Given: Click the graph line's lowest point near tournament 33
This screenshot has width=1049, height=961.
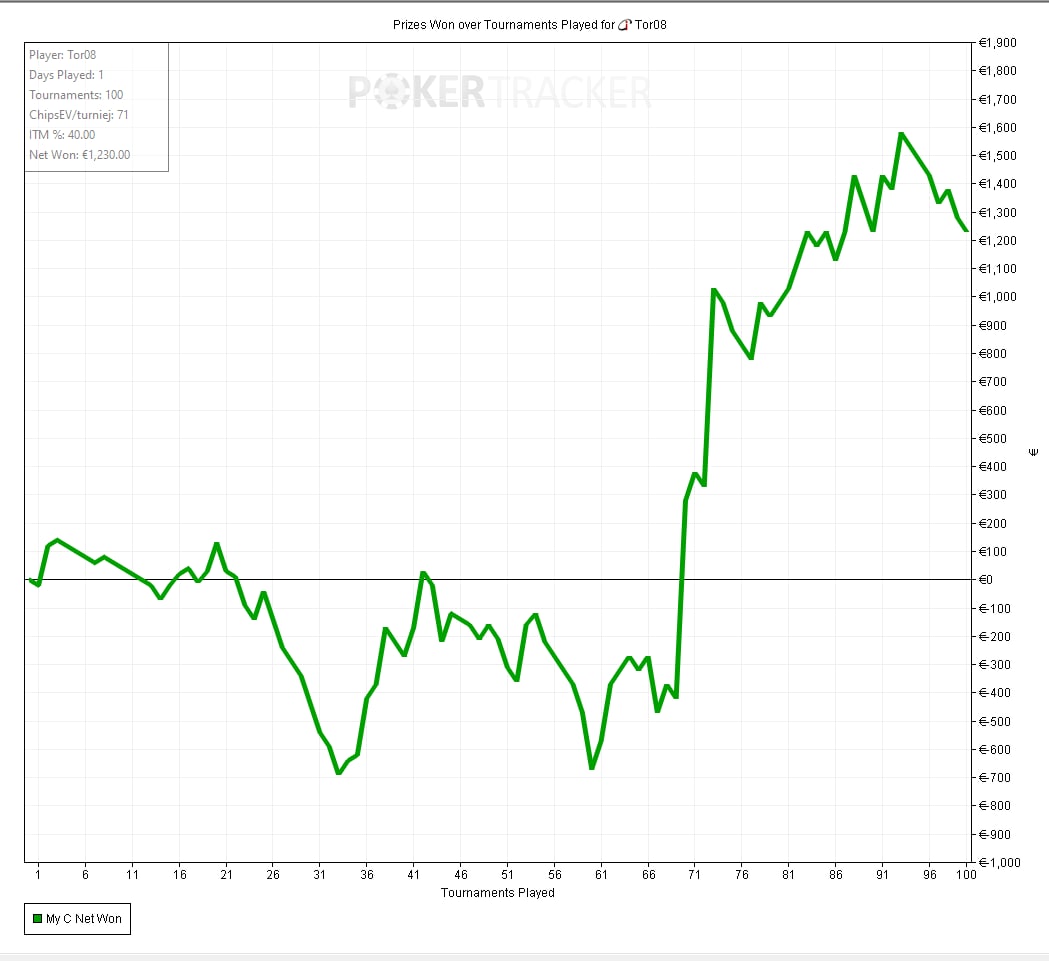Looking at the screenshot, I should (338, 773).
